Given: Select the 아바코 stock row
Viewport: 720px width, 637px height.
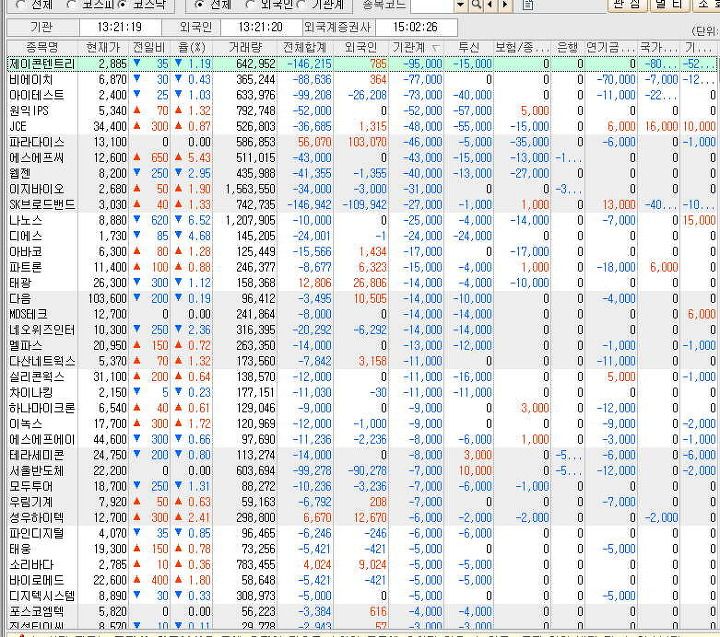Looking at the screenshot, I should point(360,252).
